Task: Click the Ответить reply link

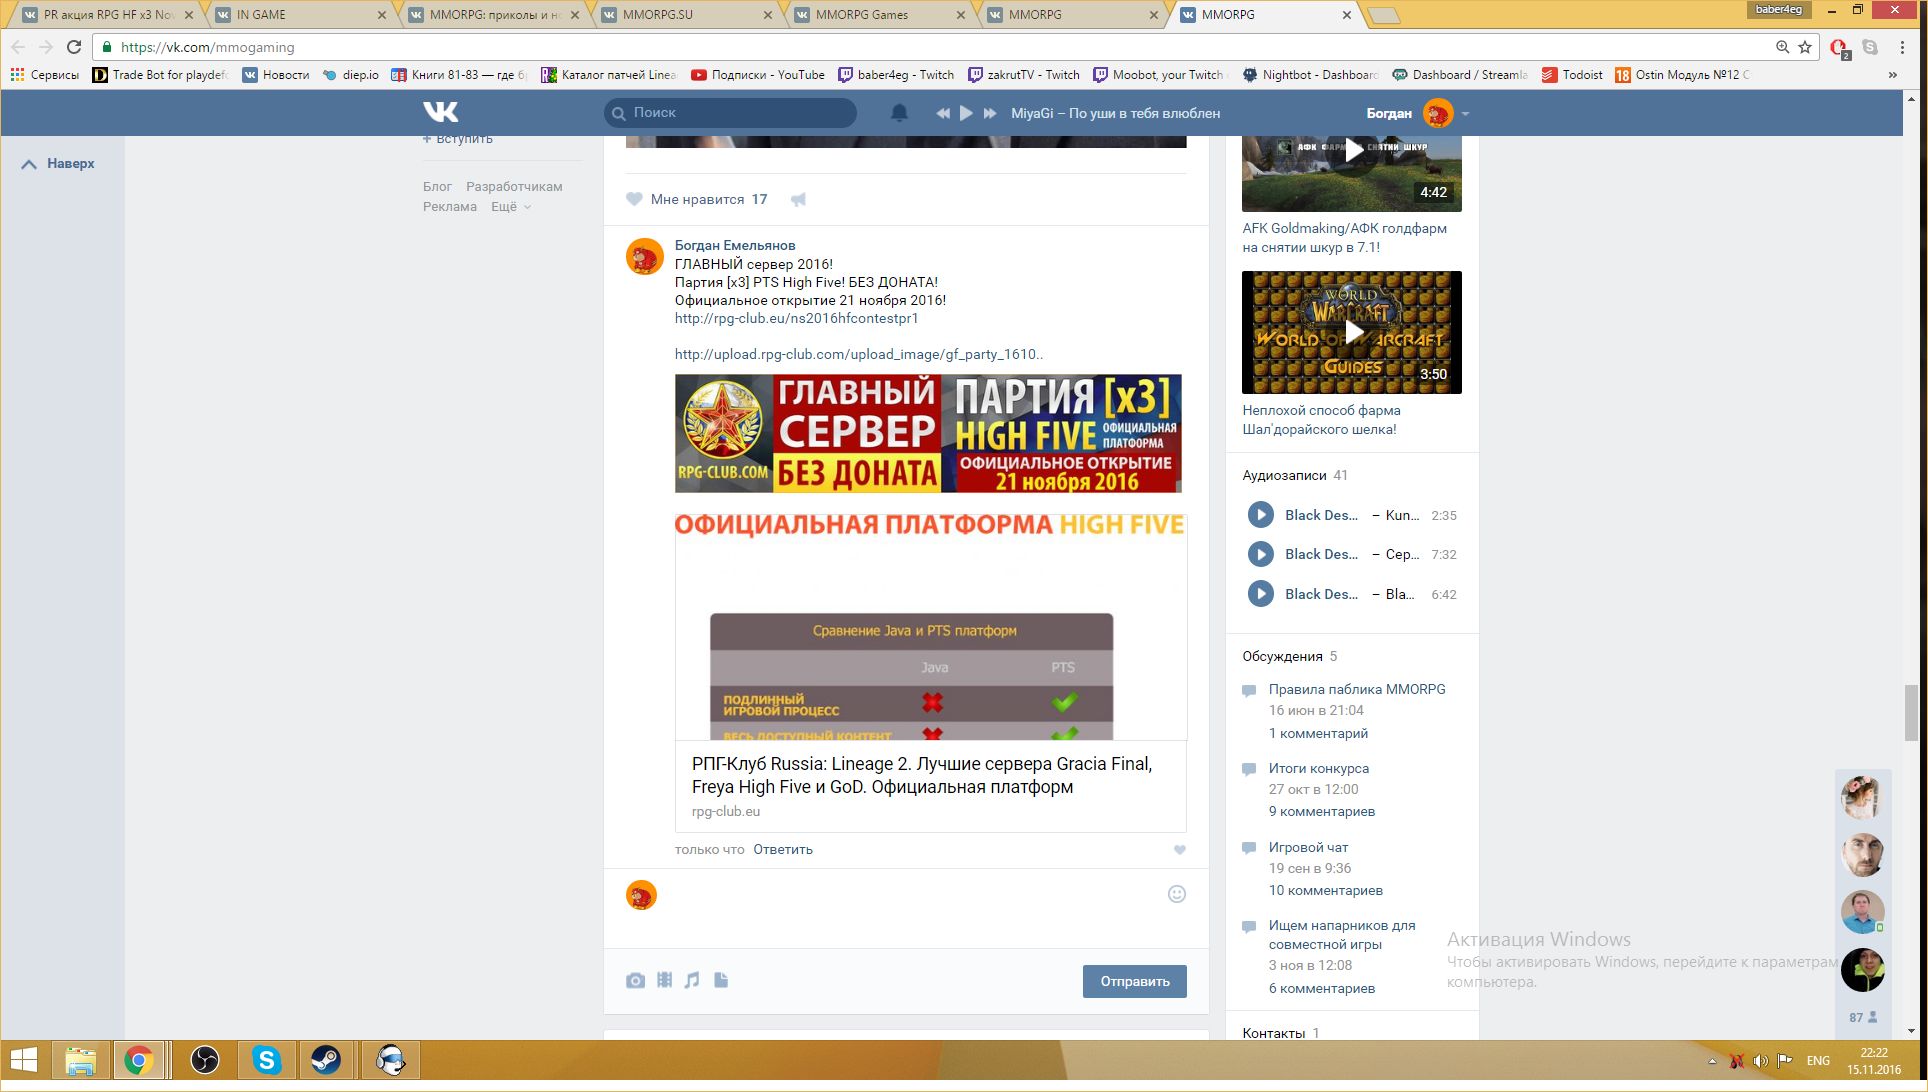Action: tap(782, 849)
